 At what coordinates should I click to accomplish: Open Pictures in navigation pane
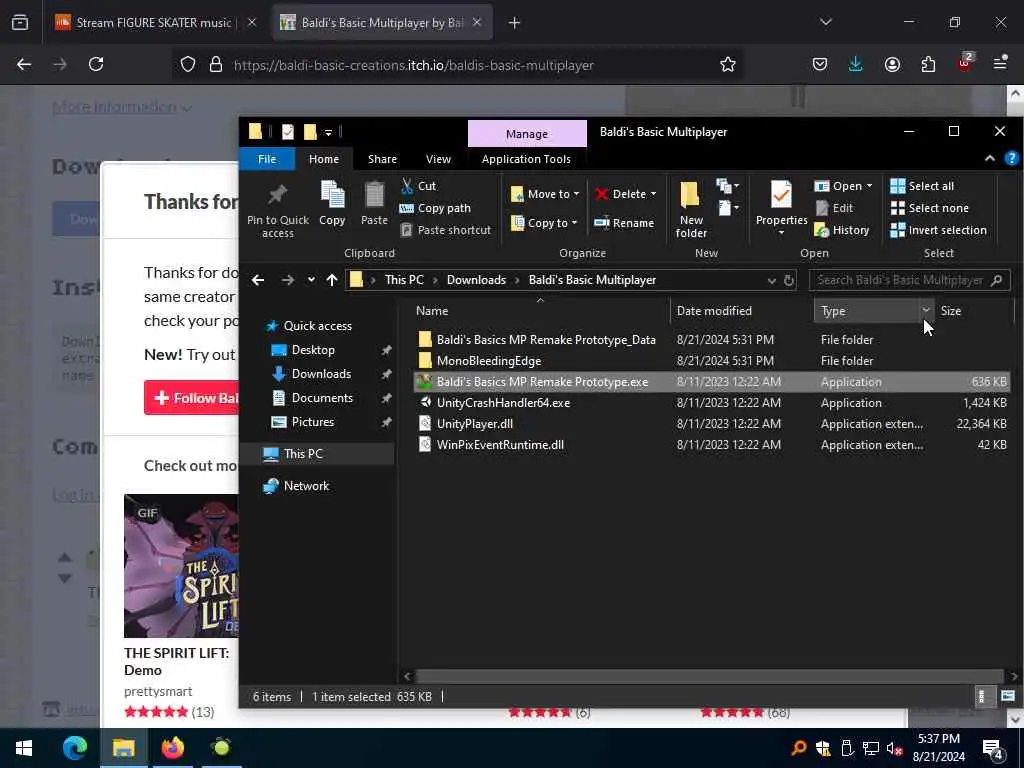[313, 422]
